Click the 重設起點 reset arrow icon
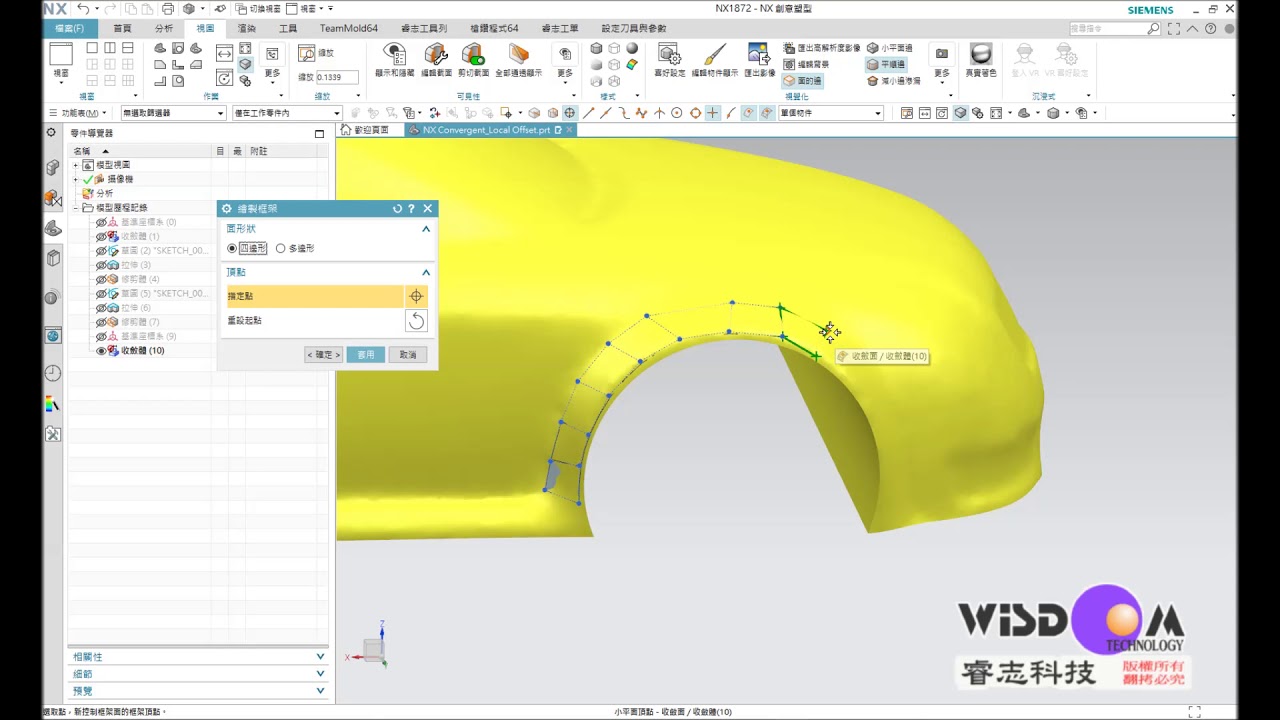Image resolution: width=1280 pixels, height=720 pixels. click(x=416, y=320)
